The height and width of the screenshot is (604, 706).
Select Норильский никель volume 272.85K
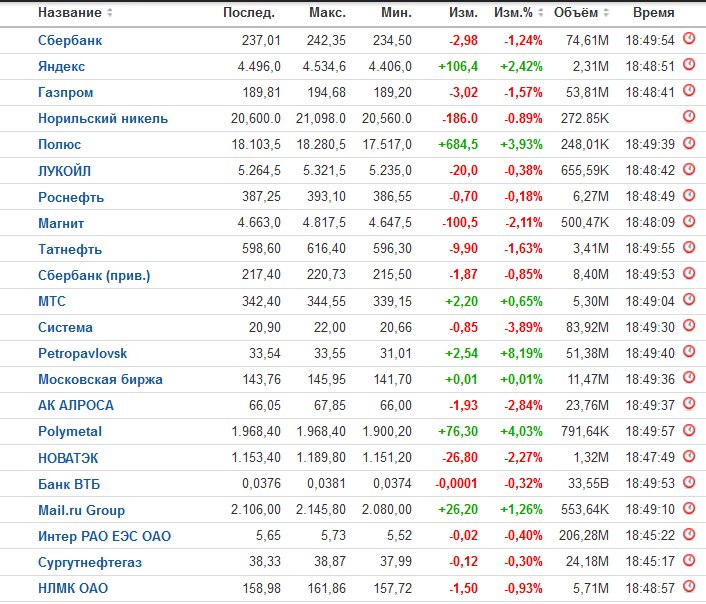584,118
